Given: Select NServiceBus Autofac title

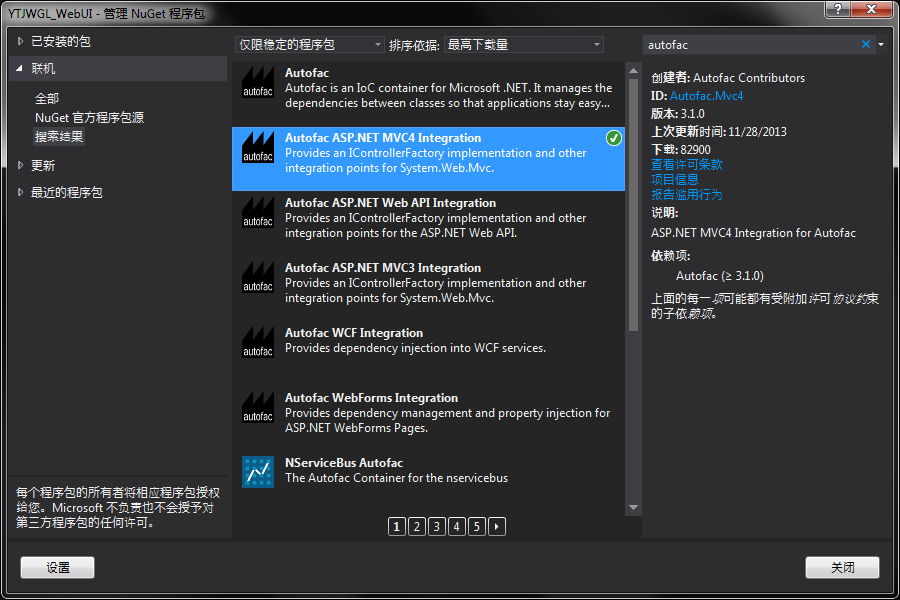Looking at the screenshot, I should click(344, 462).
